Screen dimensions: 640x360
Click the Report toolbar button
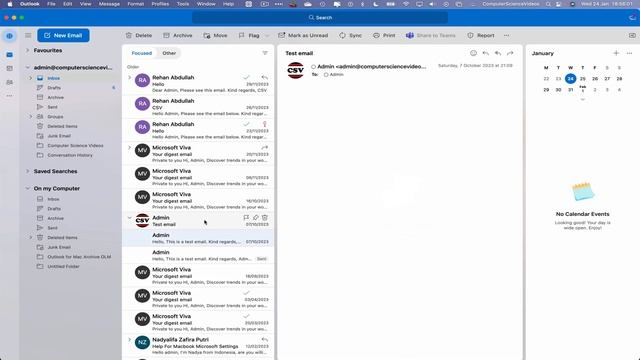point(480,36)
